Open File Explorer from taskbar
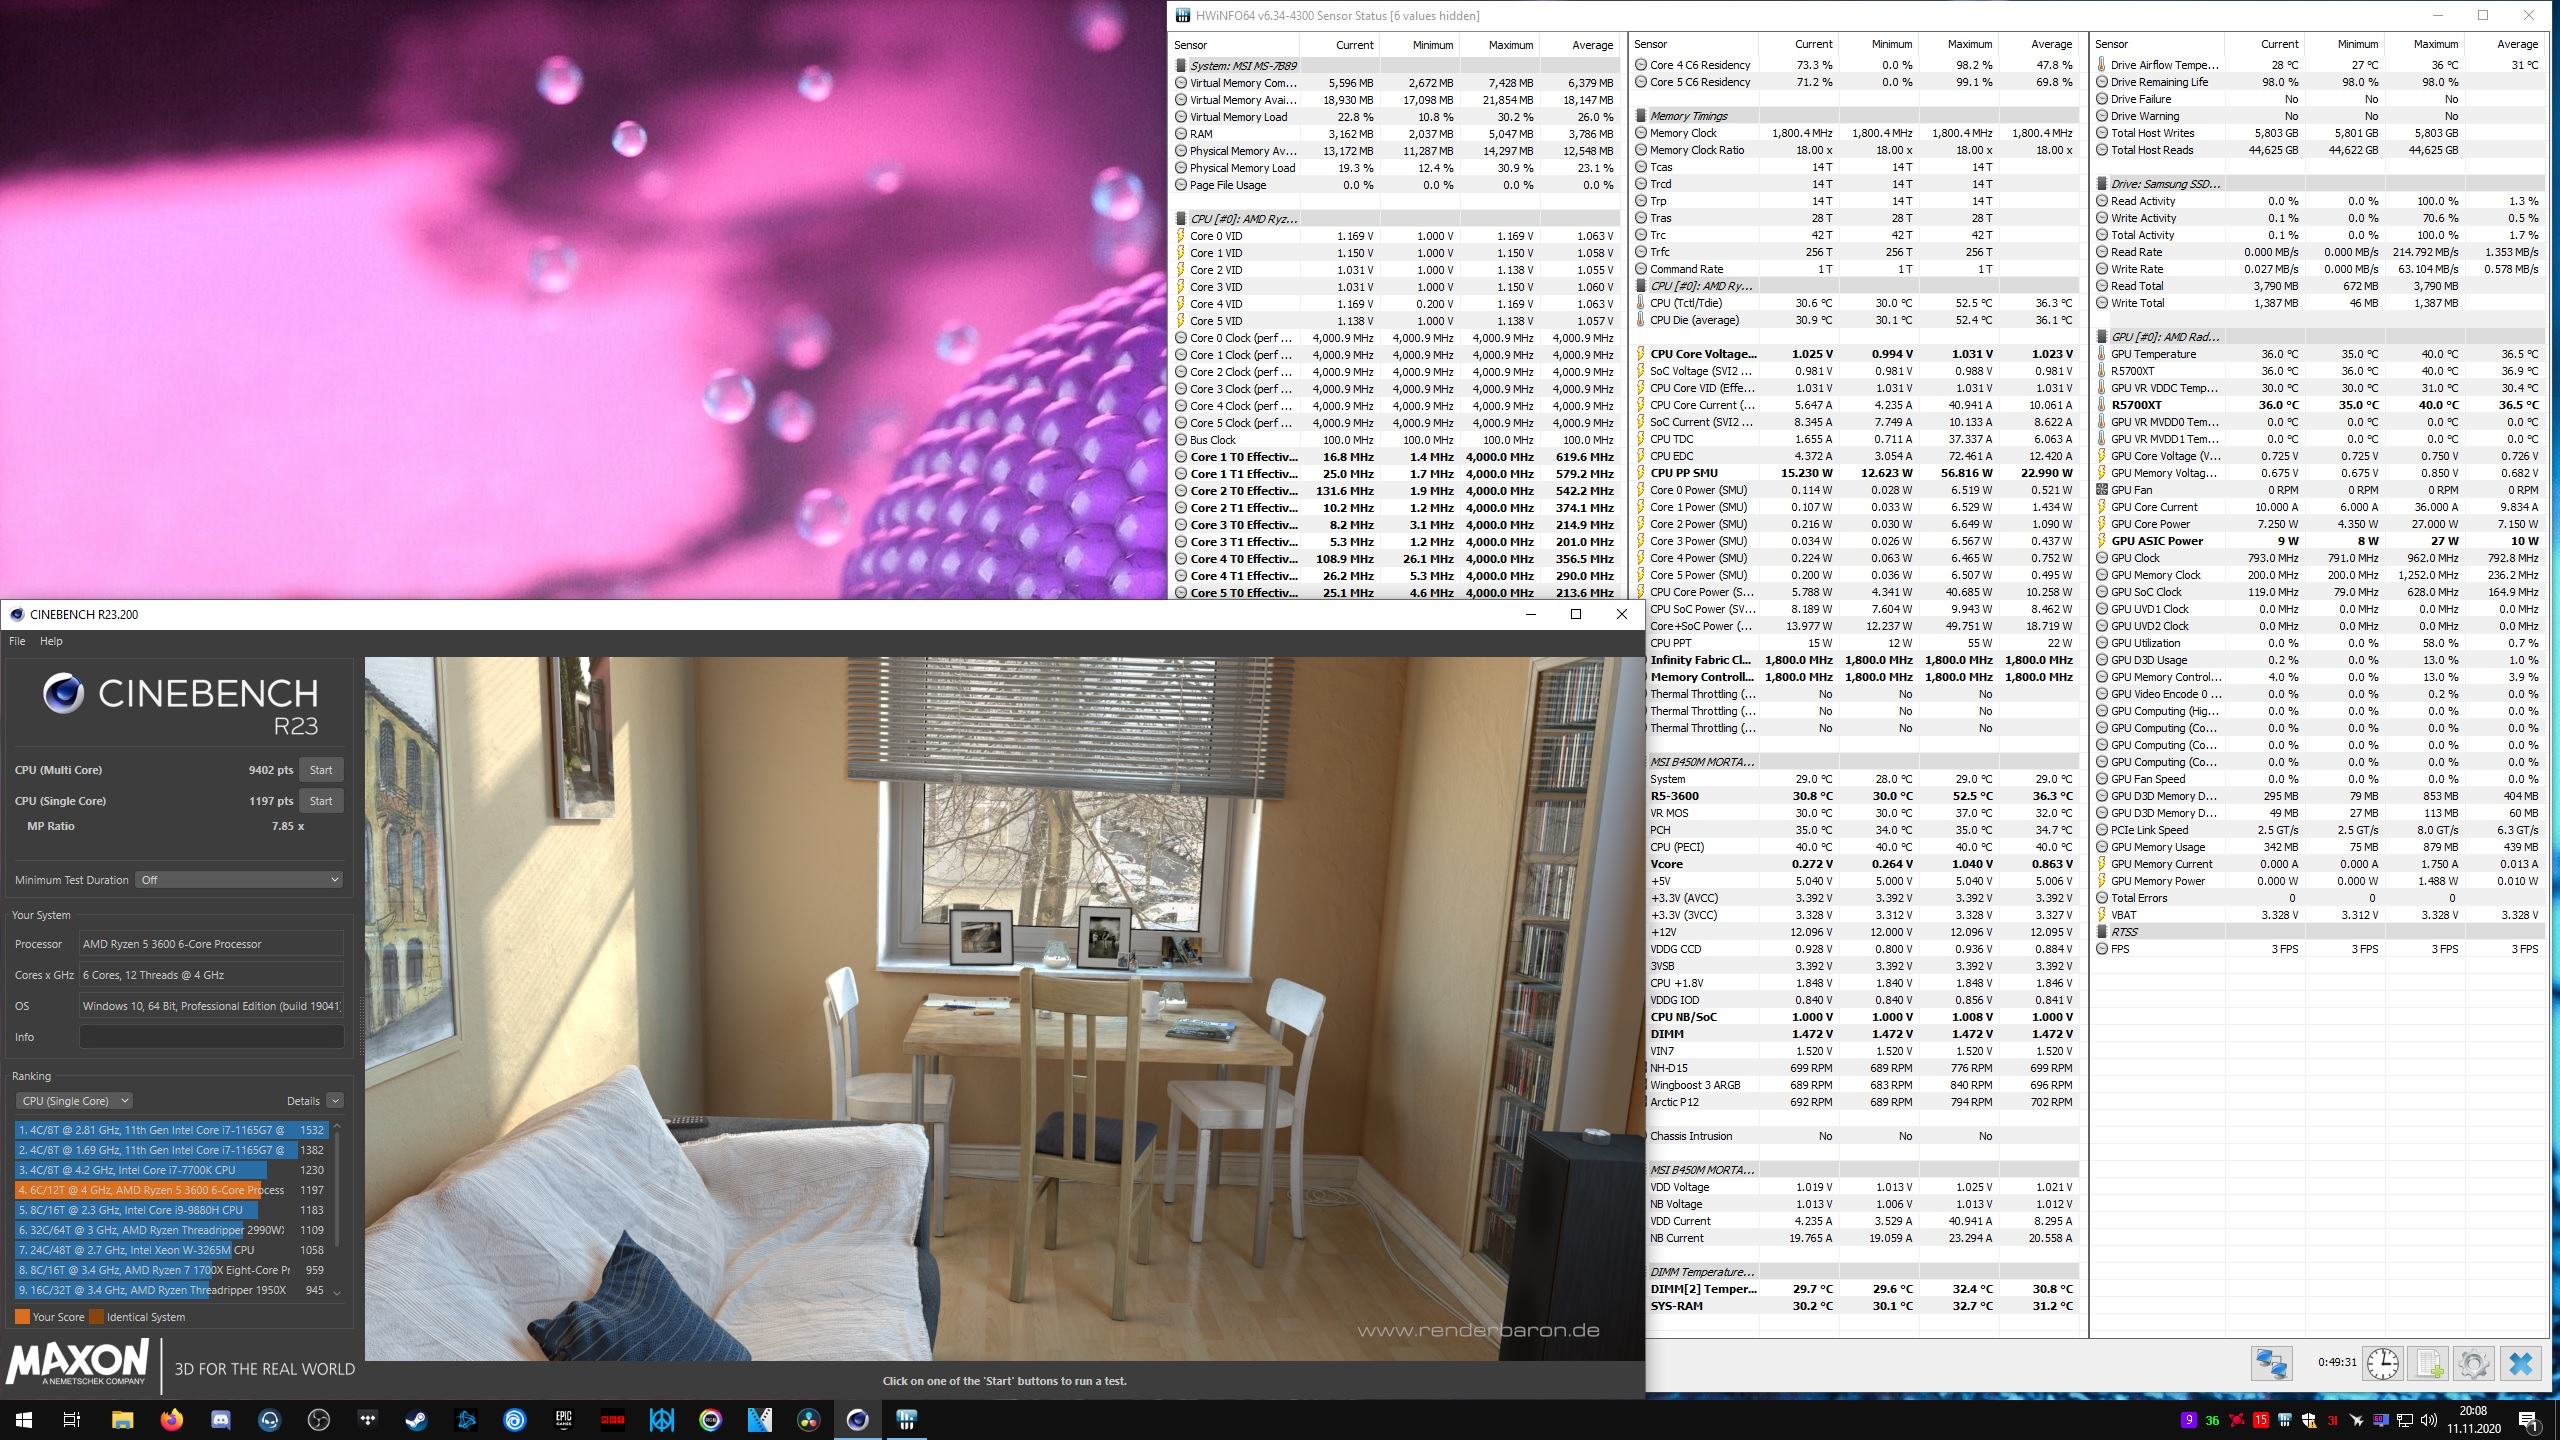 coord(122,1419)
